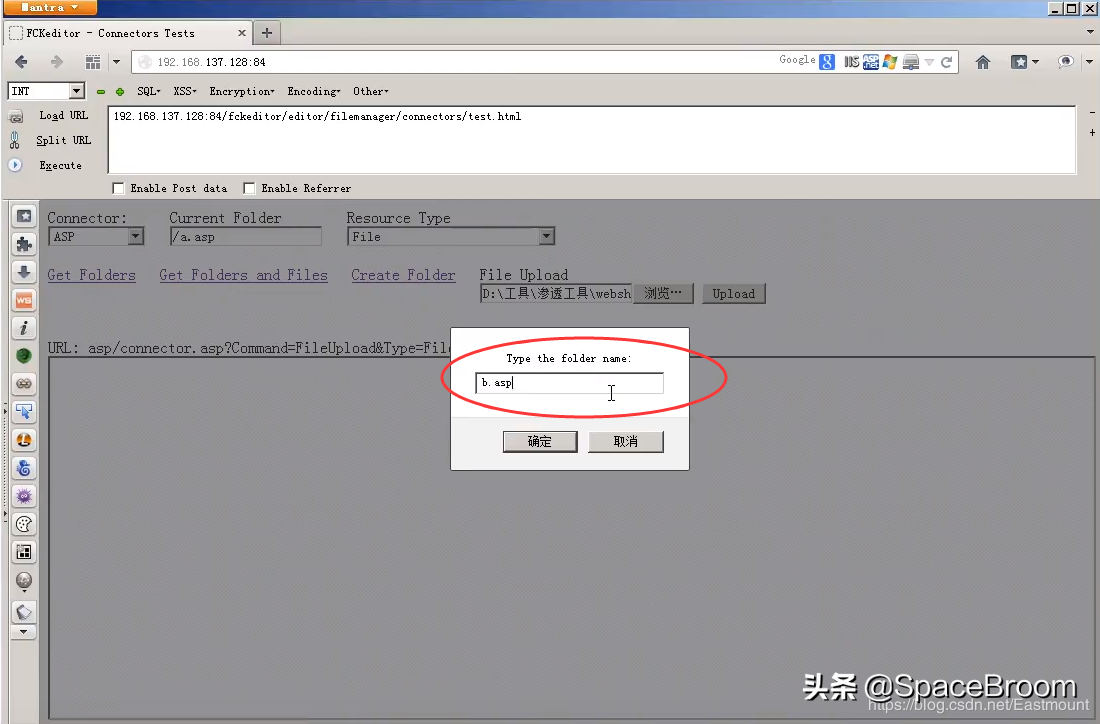
Task: Click the Upload button
Action: tap(734, 294)
